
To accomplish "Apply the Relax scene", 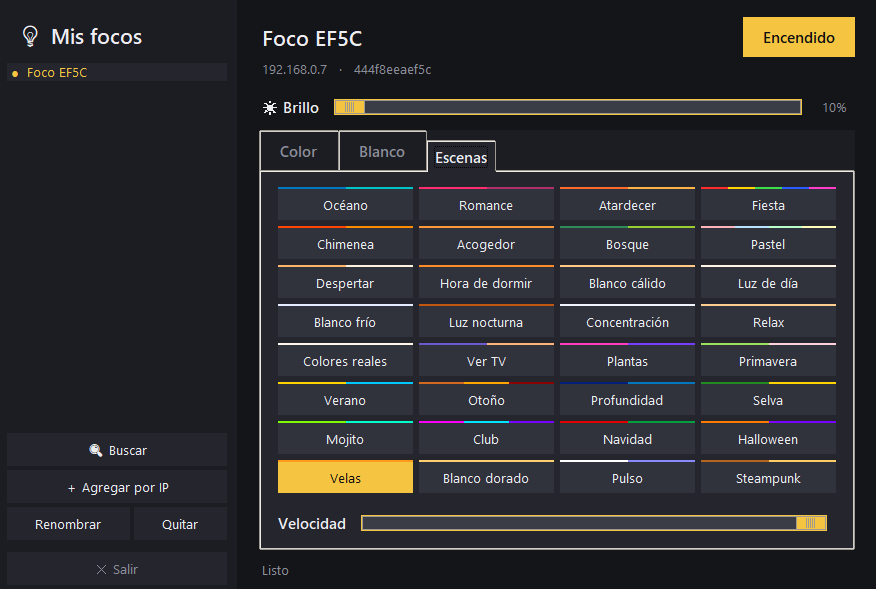I will (x=768, y=321).
